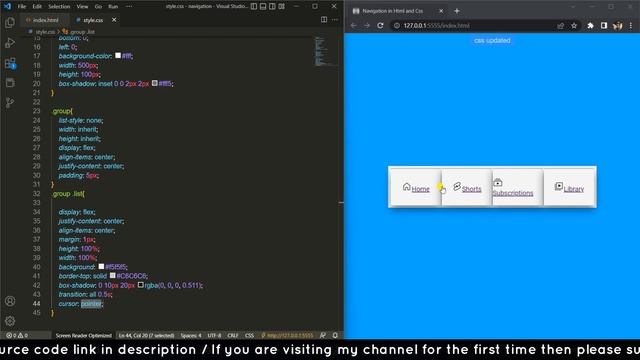This screenshot has height=360, width=640.
Task: Open notifications bell in status bar
Action: coord(335,336)
